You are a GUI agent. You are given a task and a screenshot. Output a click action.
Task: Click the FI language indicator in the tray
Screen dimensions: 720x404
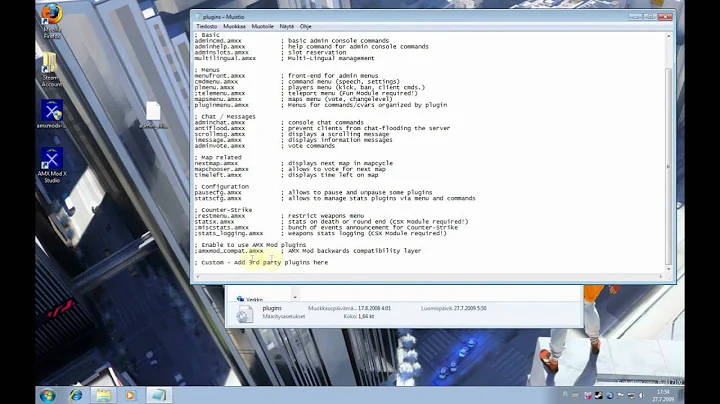click(x=565, y=394)
